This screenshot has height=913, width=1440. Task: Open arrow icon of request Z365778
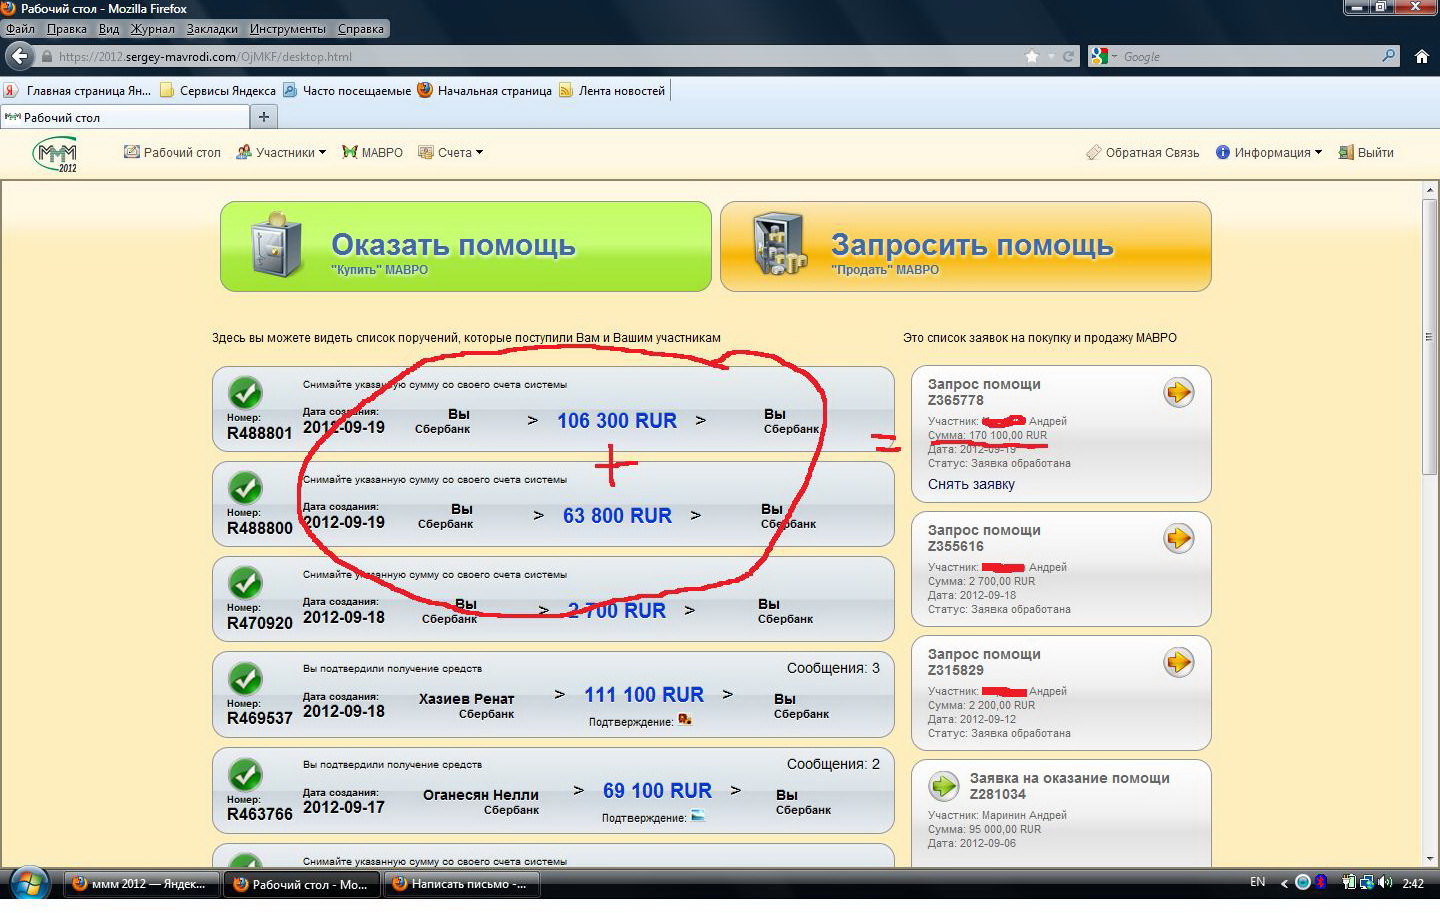pyautogui.click(x=1179, y=393)
